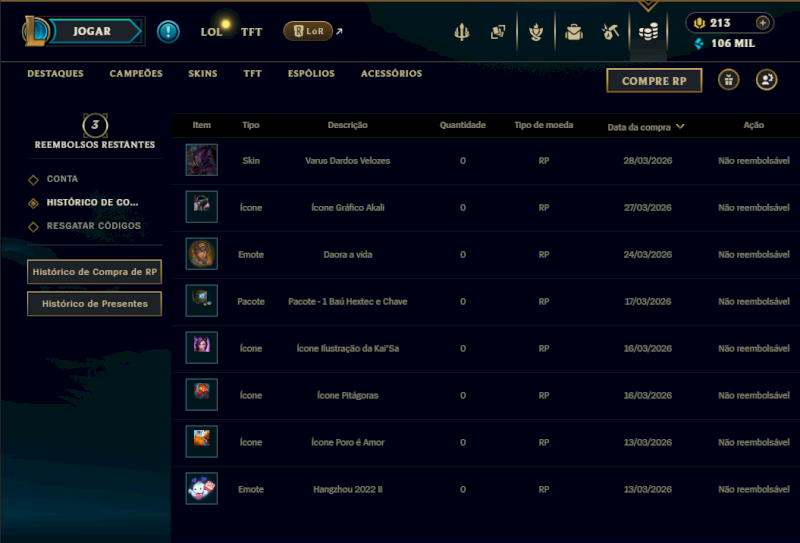
Task: Click the Ação column header
Action: coord(754,125)
